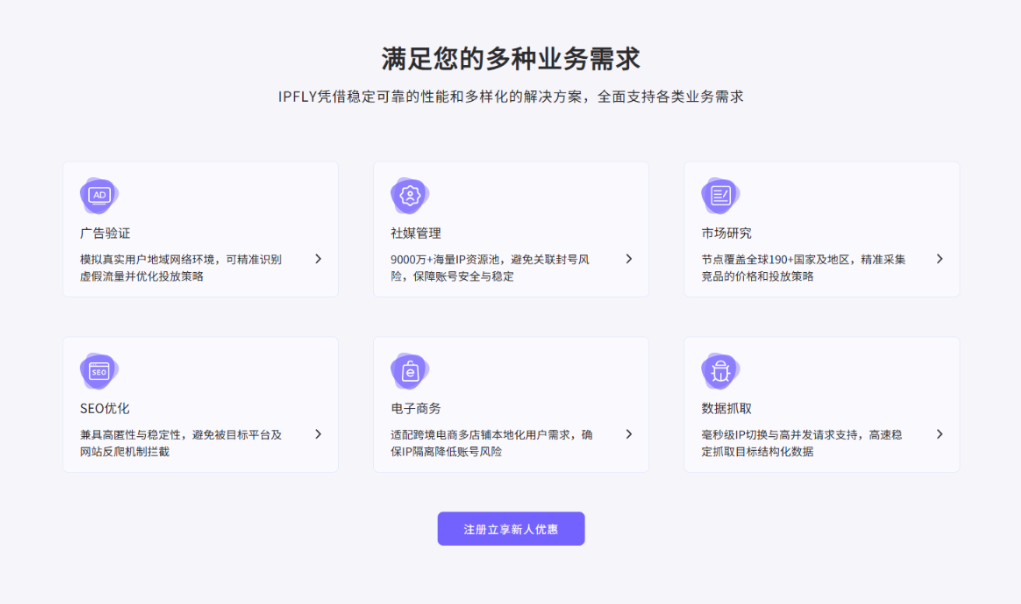Expand the 市场研究 card chevron
This screenshot has width=1021, height=604.
point(939,258)
